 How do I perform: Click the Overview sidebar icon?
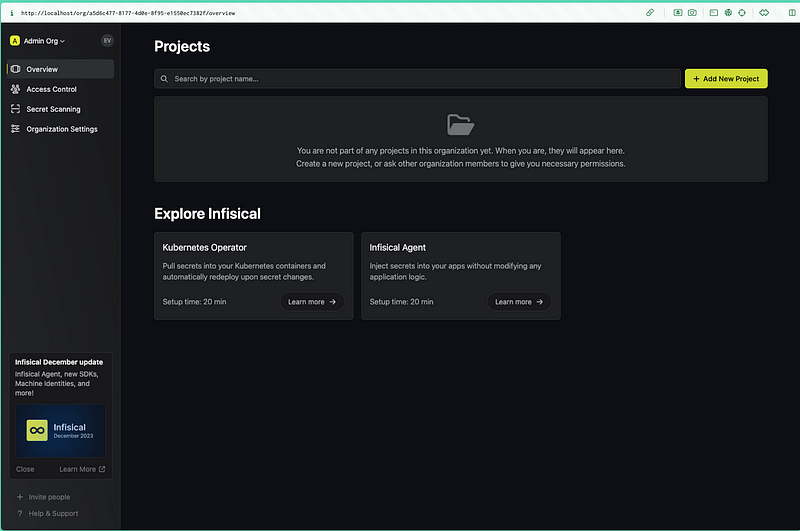[x=15, y=69]
